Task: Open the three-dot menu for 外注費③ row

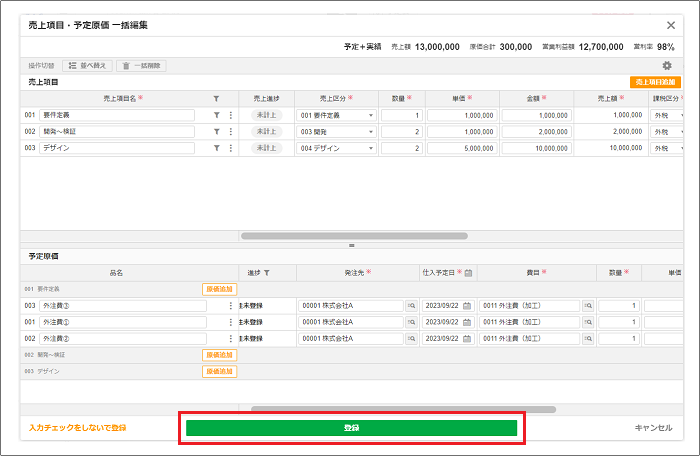Action: click(x=230, y=305)
